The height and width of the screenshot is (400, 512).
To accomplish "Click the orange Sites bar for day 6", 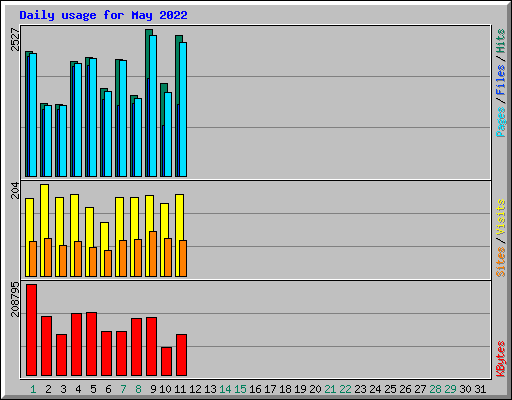I will pyautogui.click(x=108, y=263).
